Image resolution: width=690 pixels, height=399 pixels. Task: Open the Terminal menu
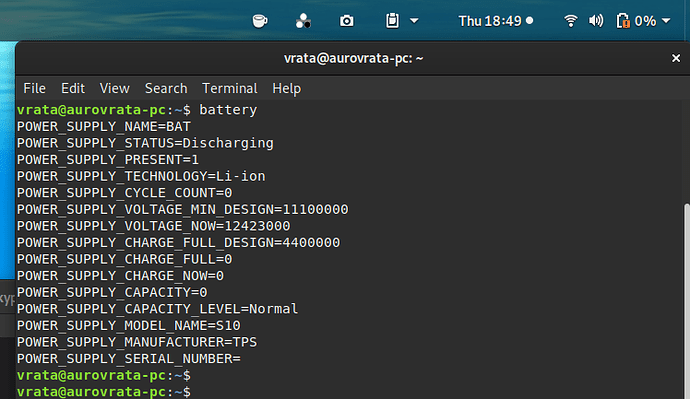230,88
